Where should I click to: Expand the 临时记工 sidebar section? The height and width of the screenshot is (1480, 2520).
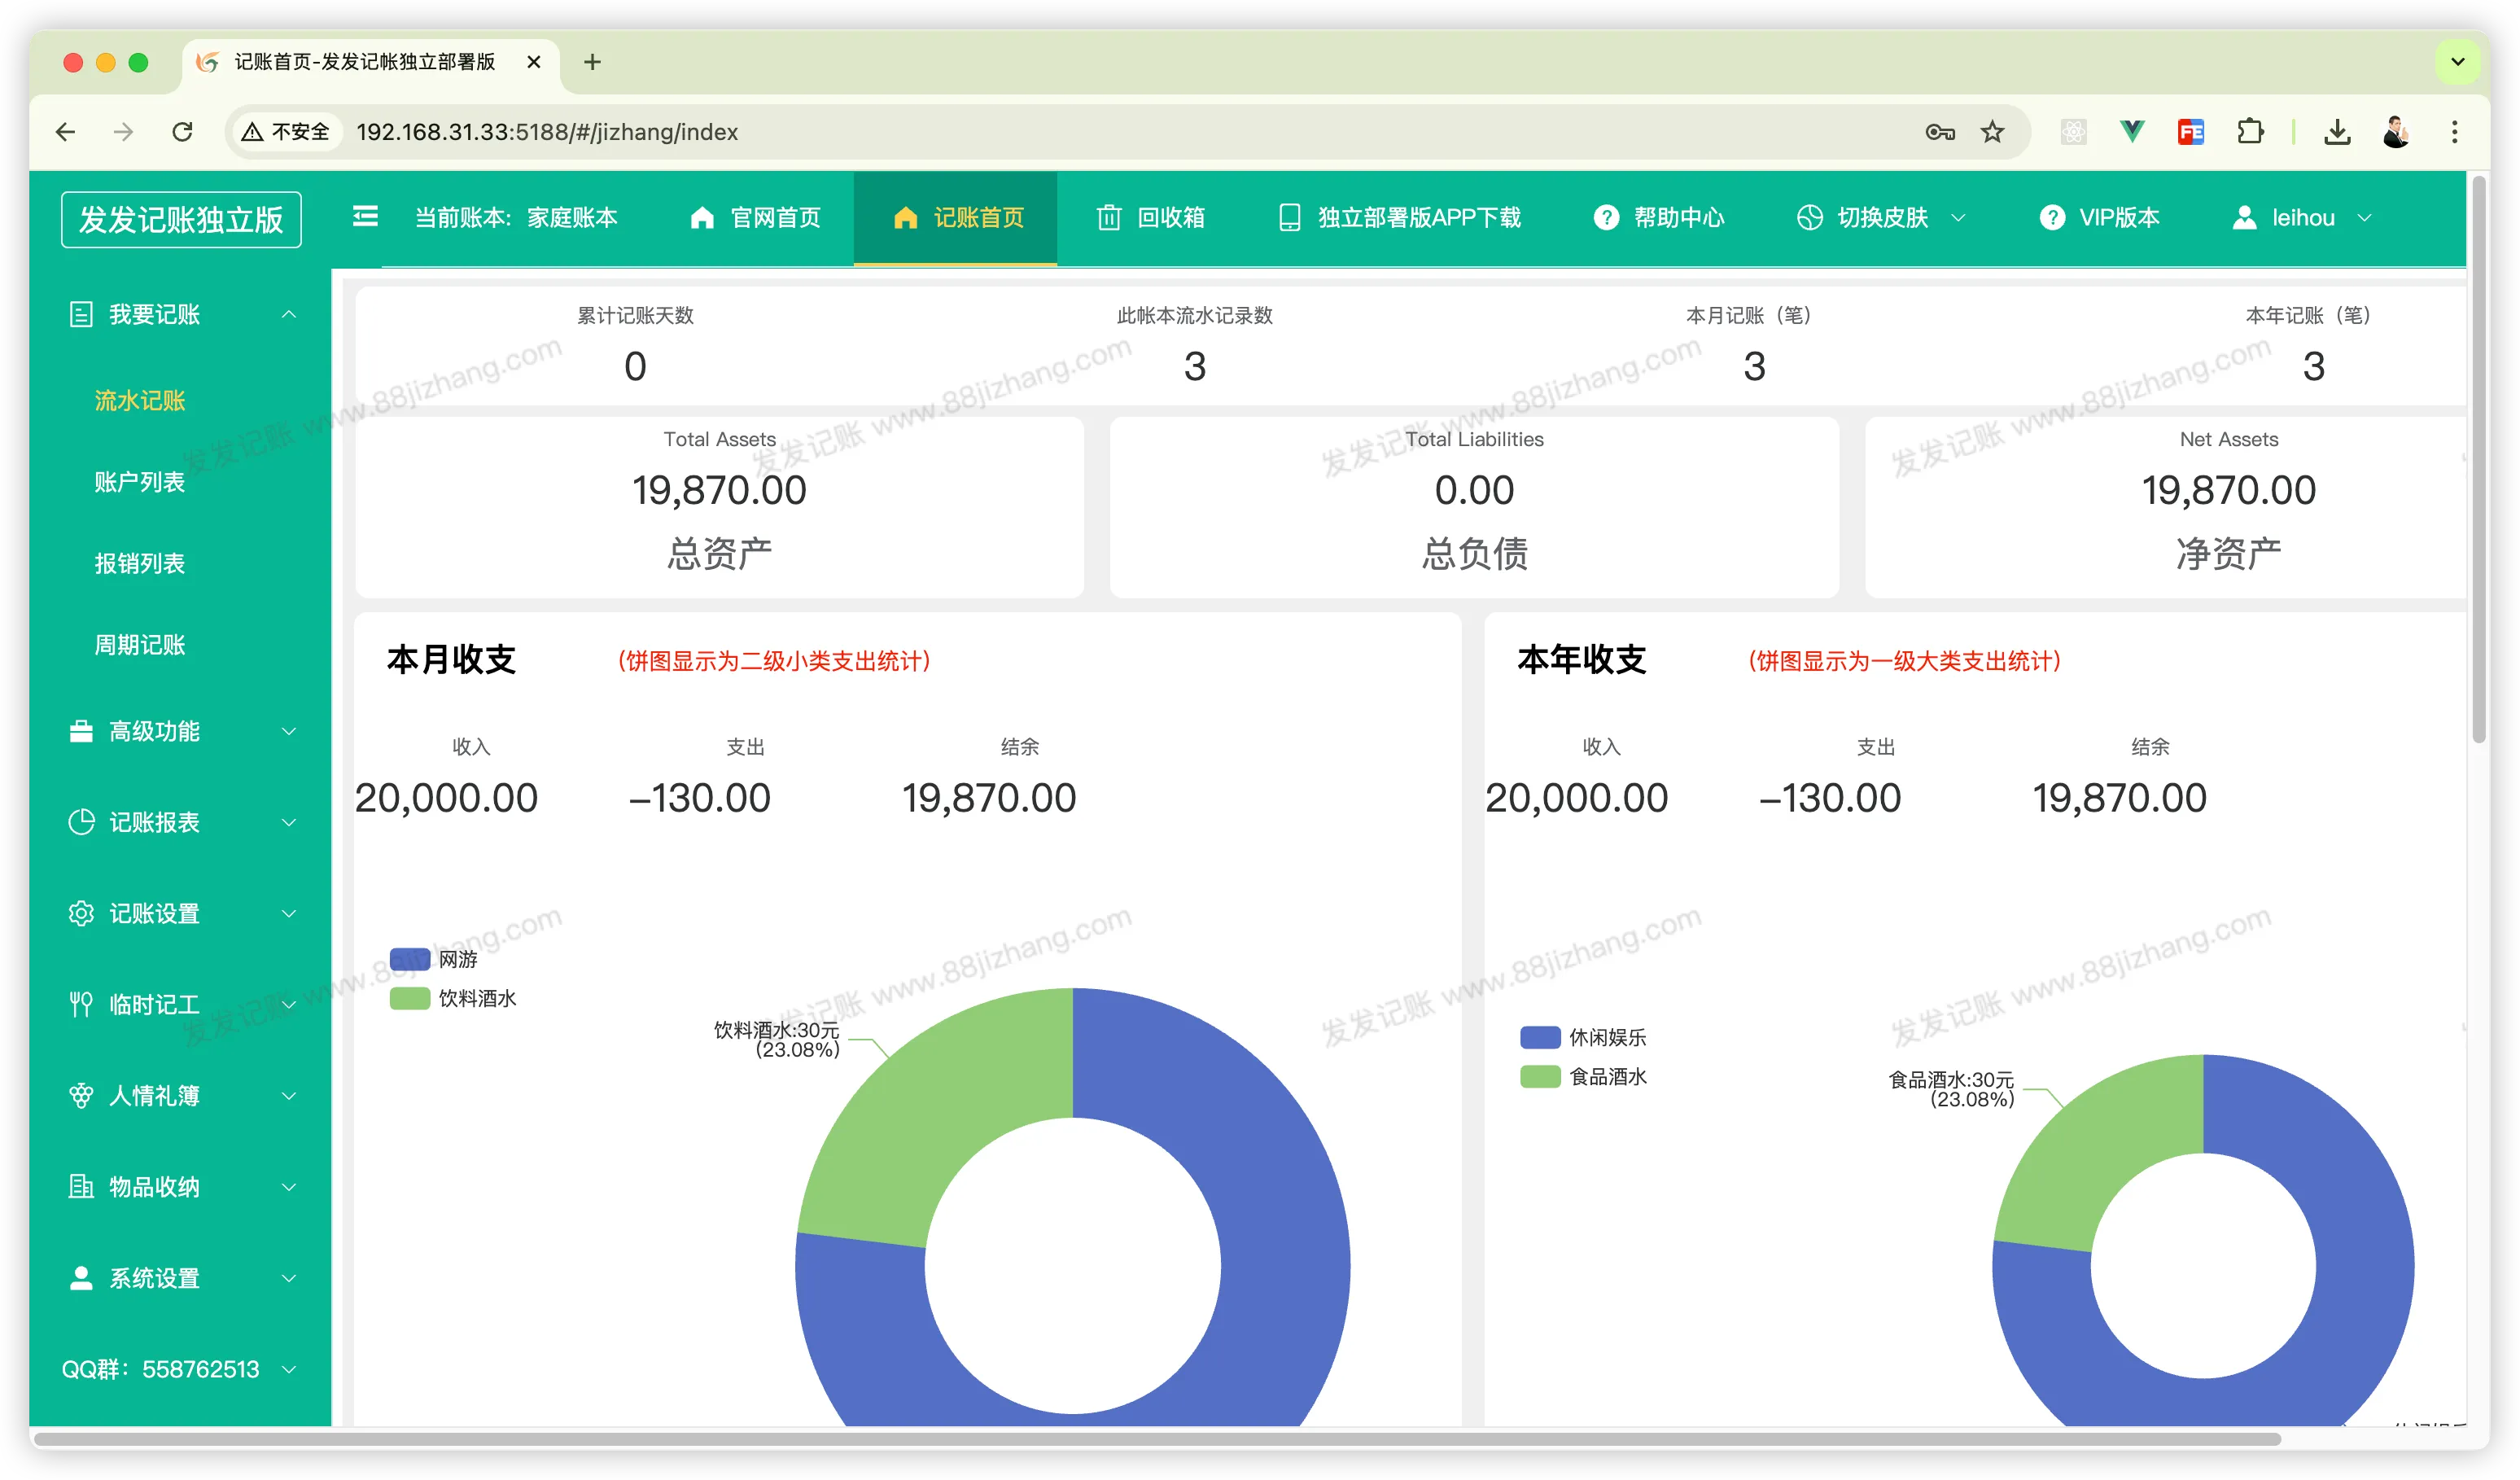coord(289,1005)
